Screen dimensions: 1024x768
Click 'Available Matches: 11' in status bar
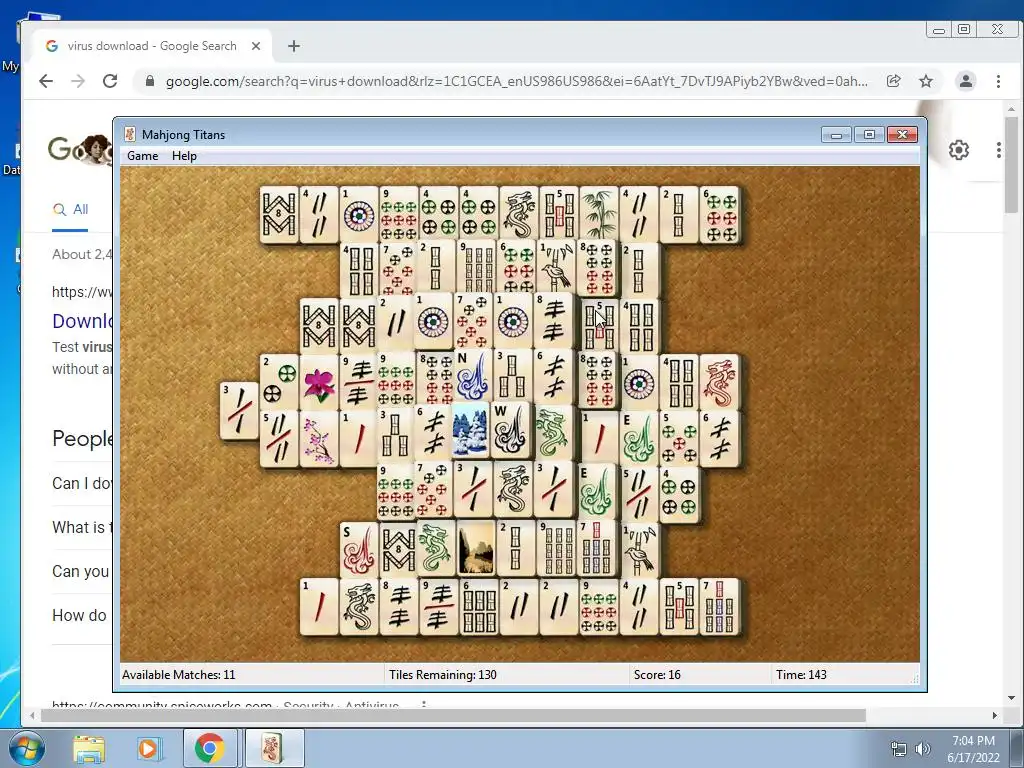coord(178,675)
